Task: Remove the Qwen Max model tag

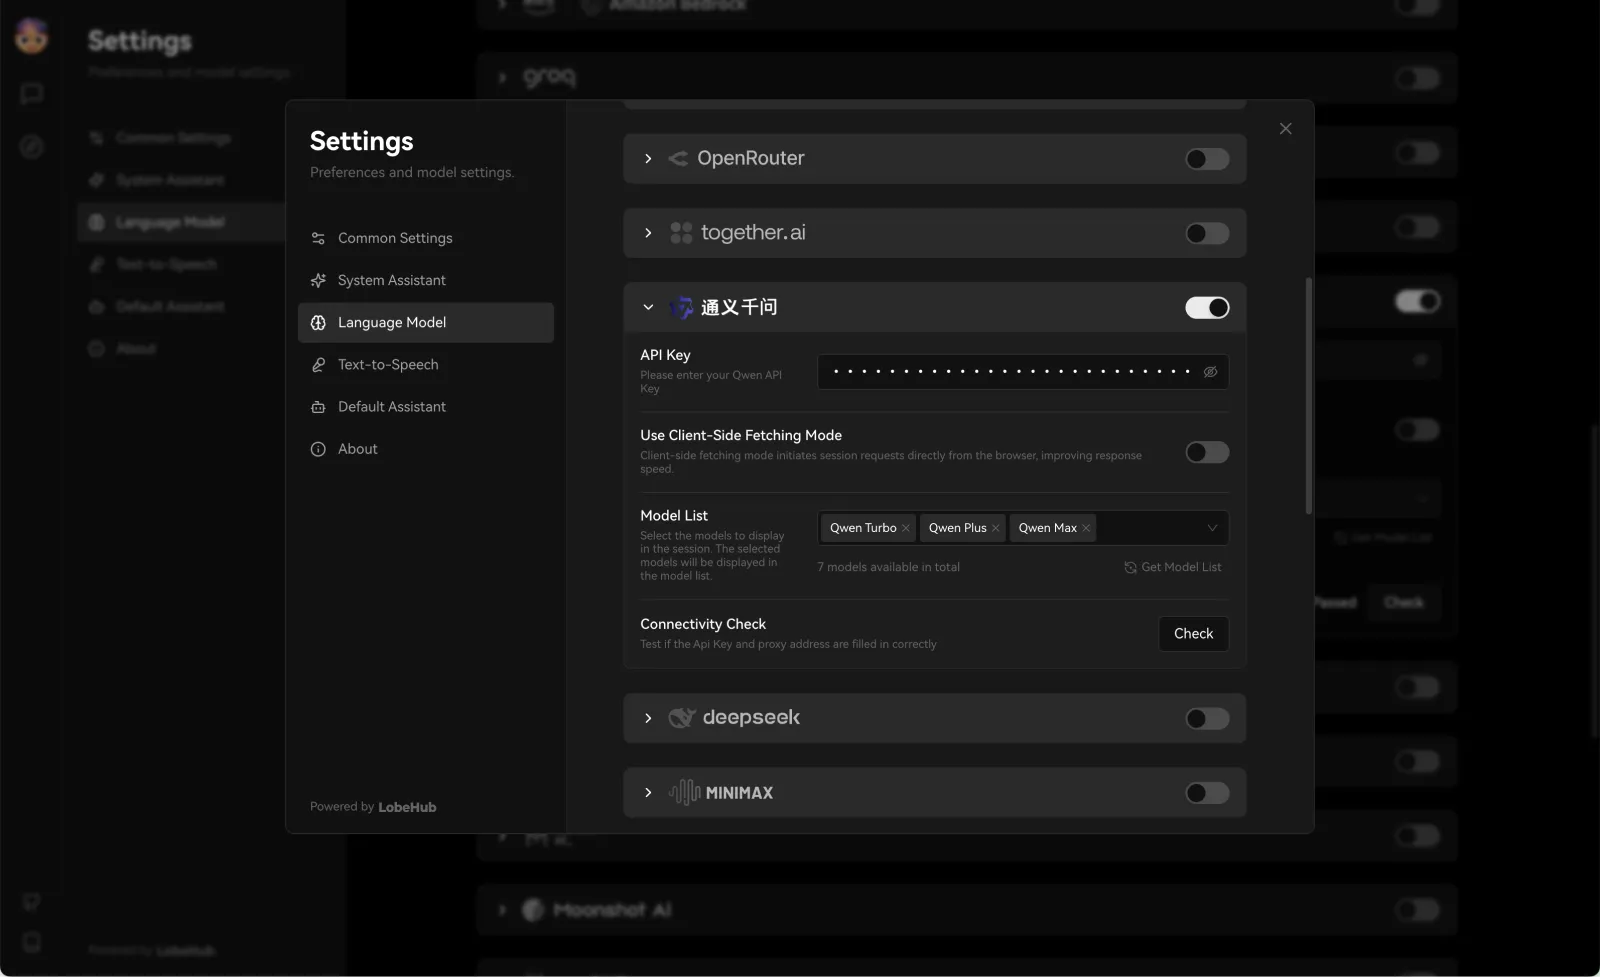Action: pos(1086,528)
